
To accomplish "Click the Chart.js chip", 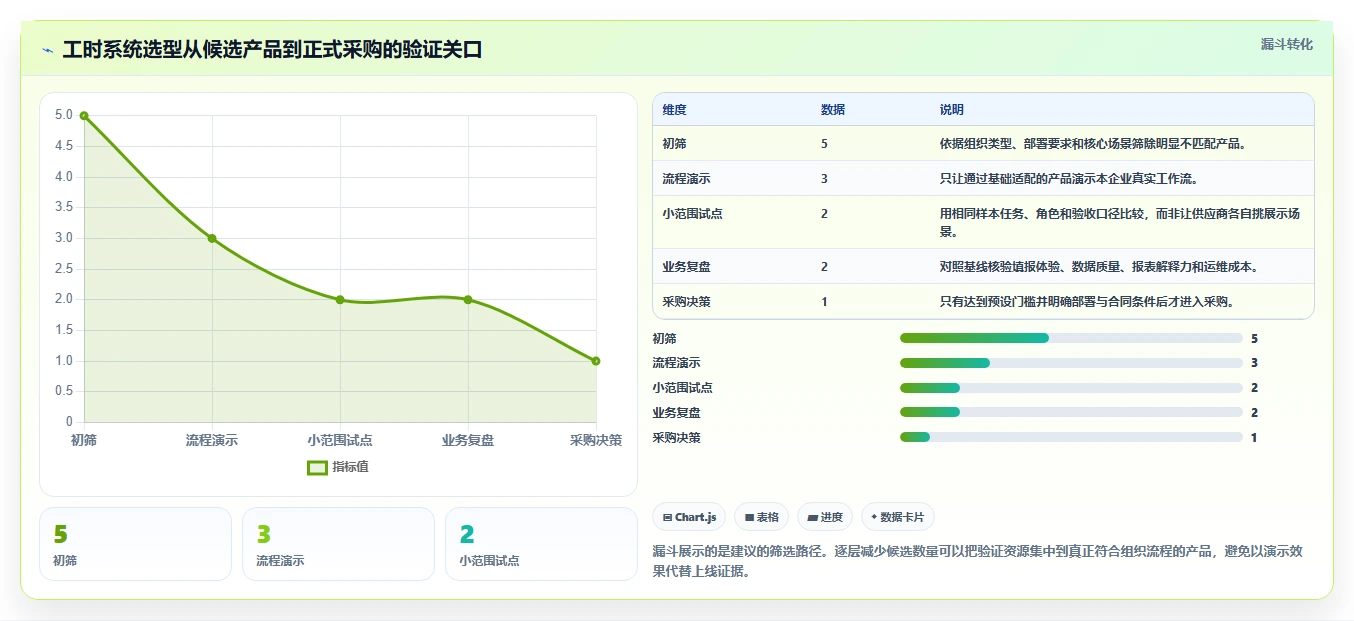I will [689, 517].
